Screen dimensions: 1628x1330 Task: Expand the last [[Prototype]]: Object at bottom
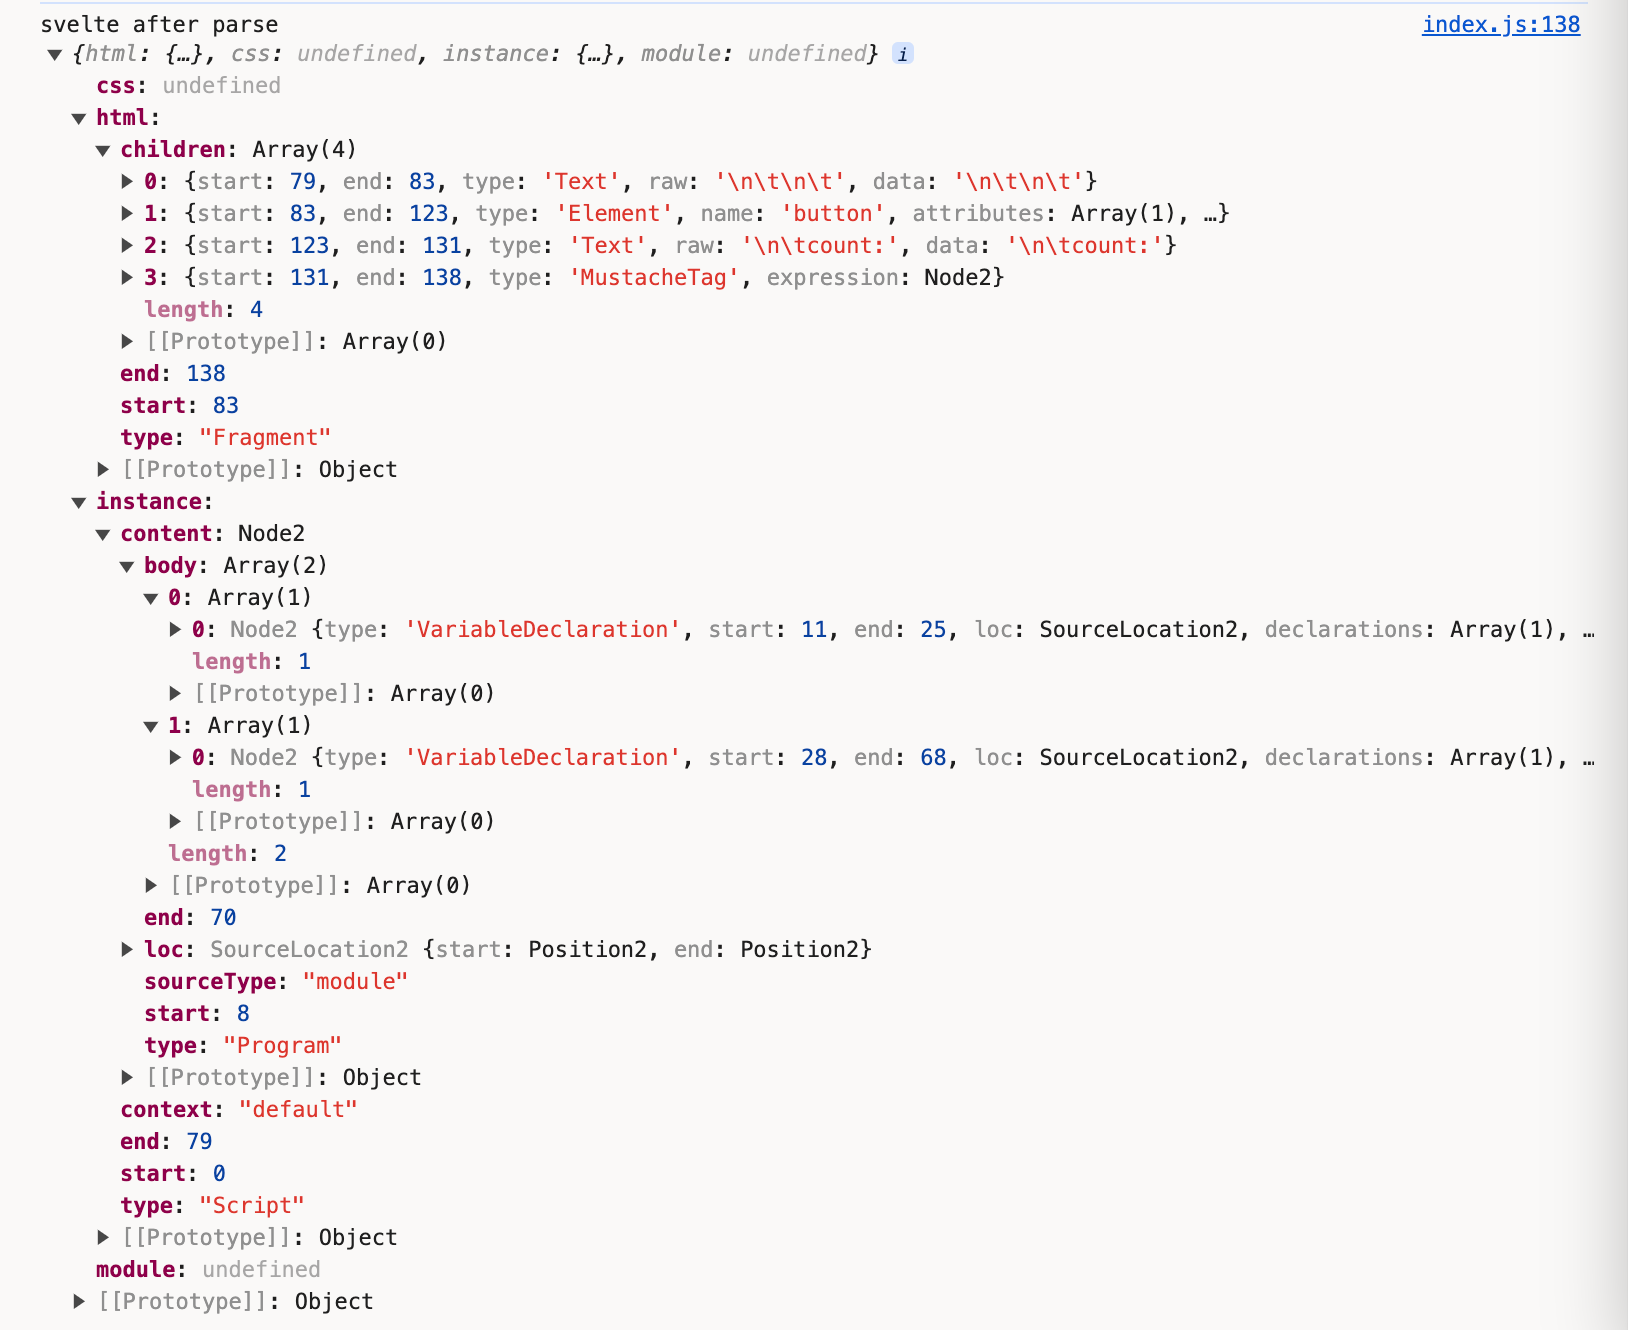(x=79, y=1302)
